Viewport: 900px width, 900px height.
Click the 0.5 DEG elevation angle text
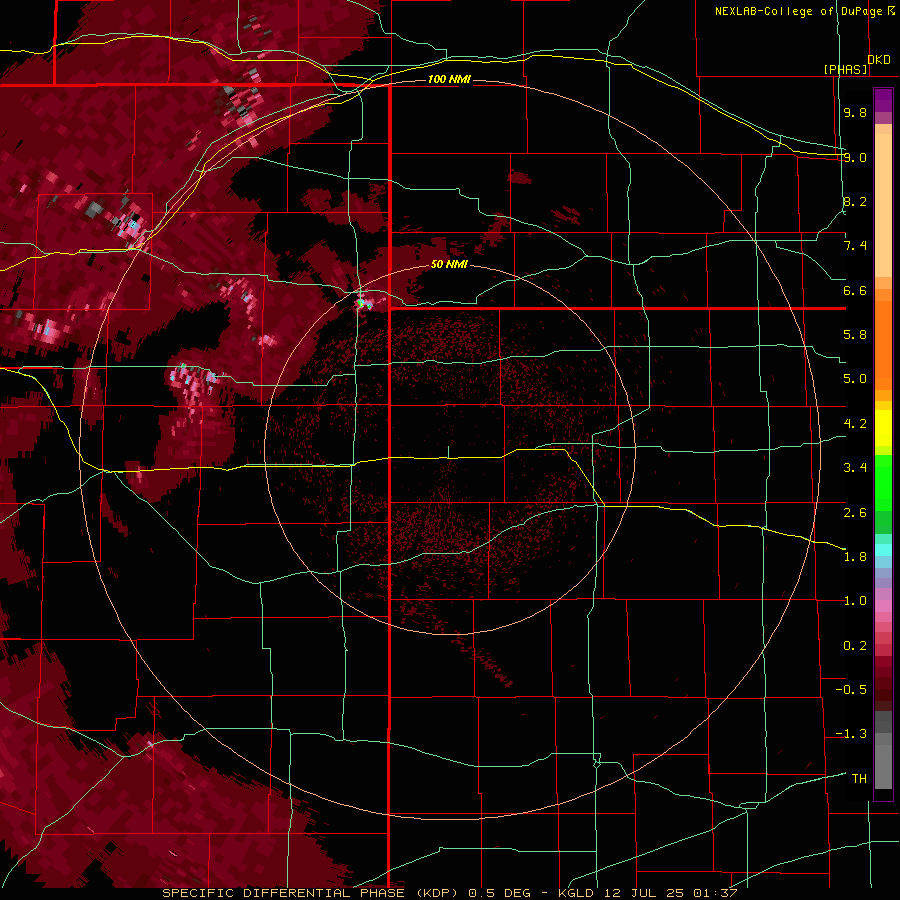tap(498, 893)
